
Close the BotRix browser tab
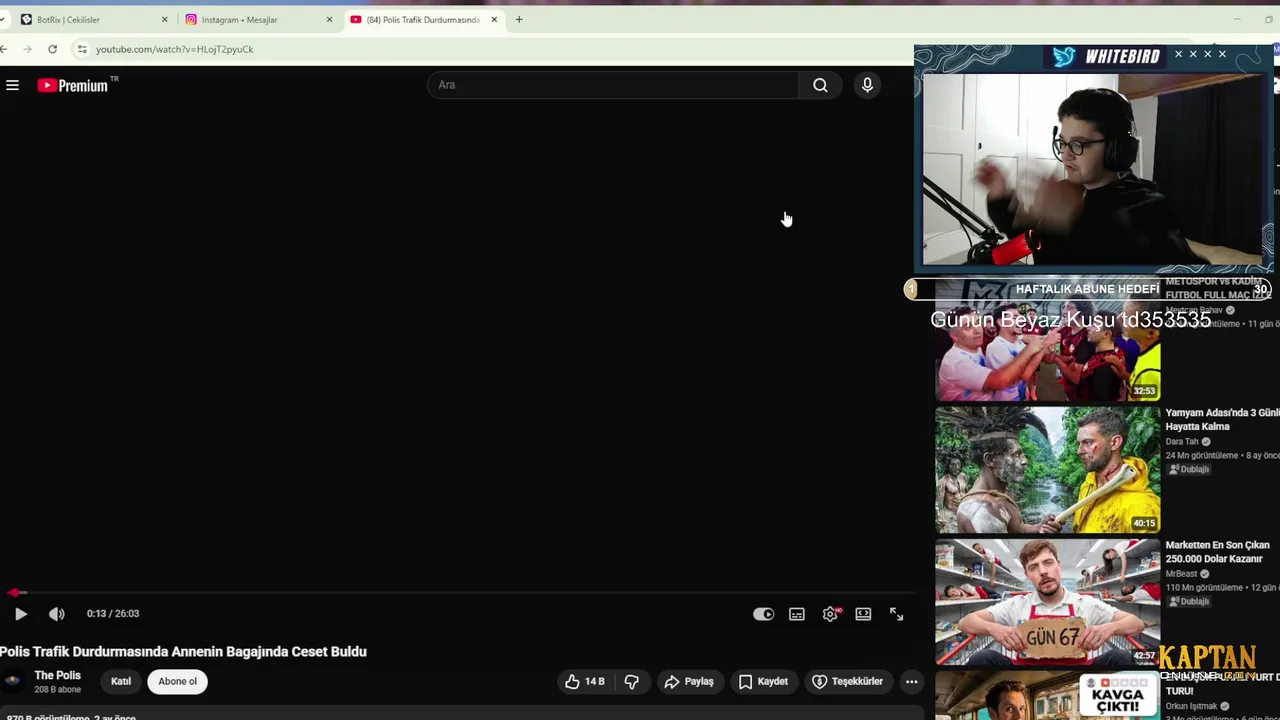pyautogui.click(x=165, y=19)
